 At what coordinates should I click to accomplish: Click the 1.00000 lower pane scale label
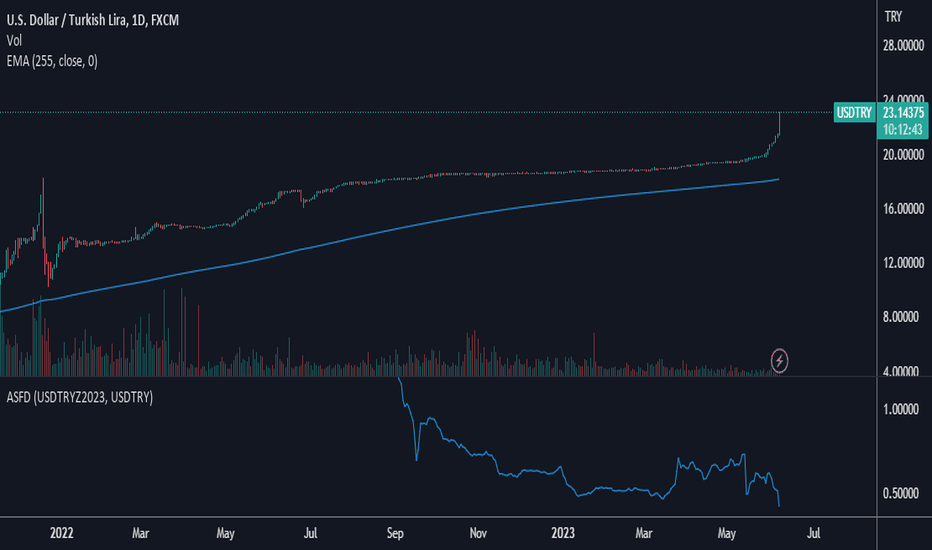point(901,409)
